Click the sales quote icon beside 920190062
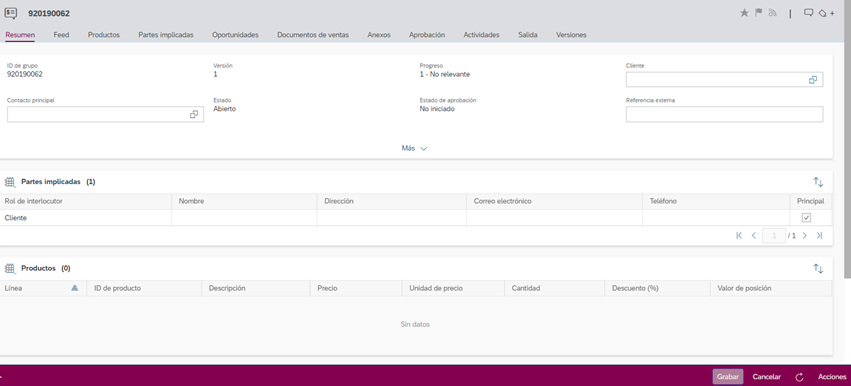 (10, 13)
